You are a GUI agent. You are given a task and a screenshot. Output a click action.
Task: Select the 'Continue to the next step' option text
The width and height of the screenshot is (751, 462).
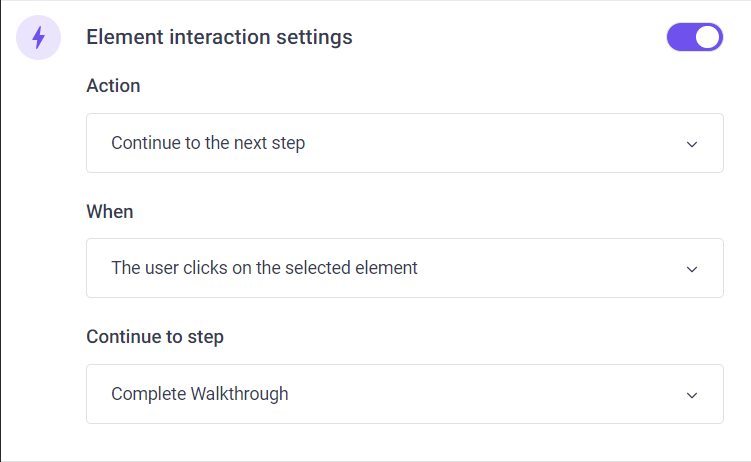coord(208,143)
